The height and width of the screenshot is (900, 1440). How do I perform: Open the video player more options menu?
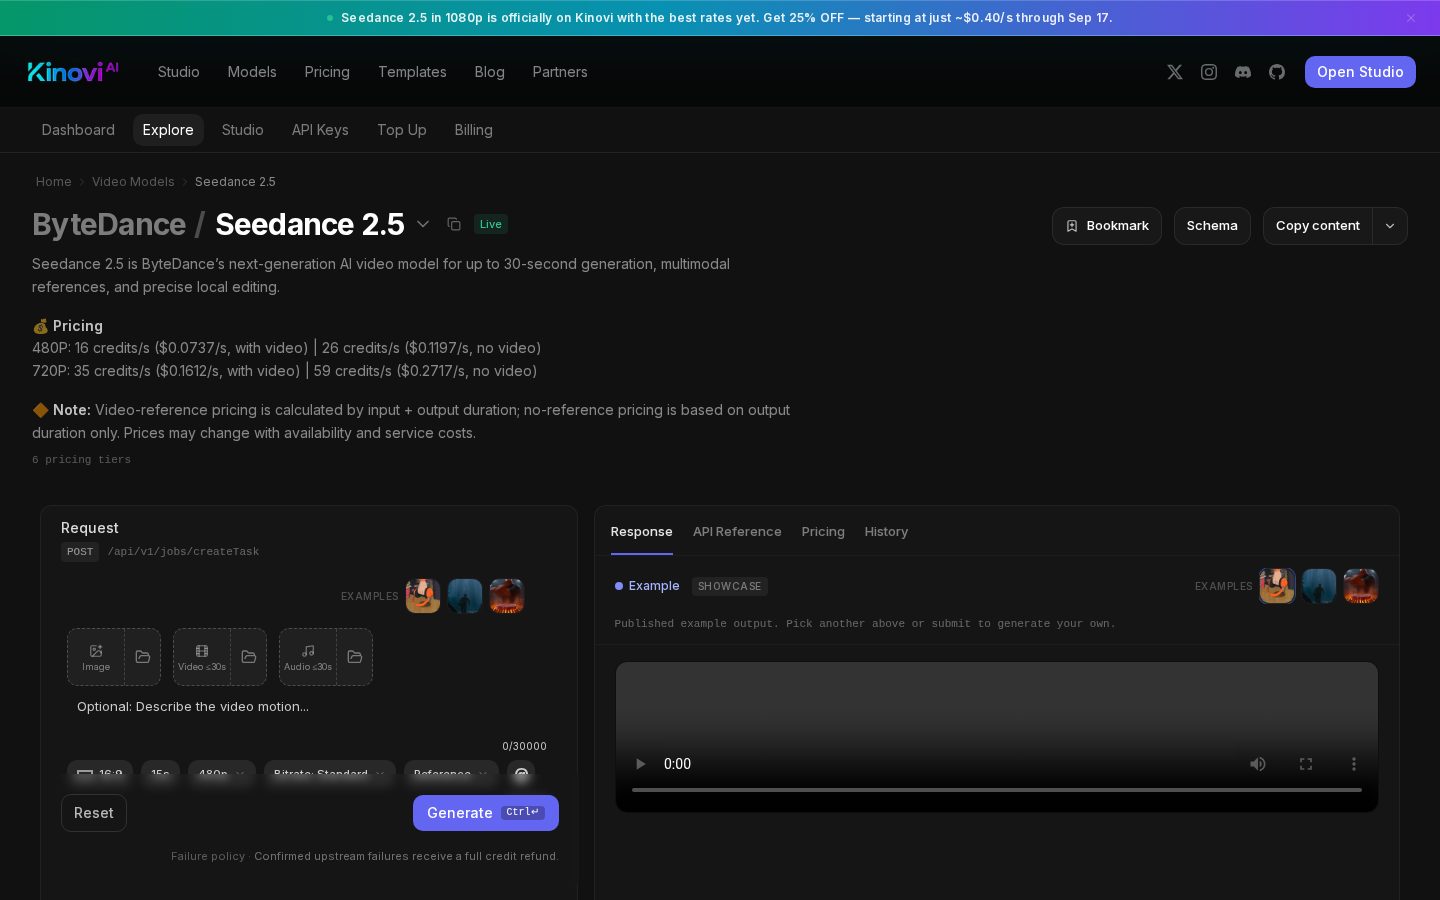[1354, 764]
